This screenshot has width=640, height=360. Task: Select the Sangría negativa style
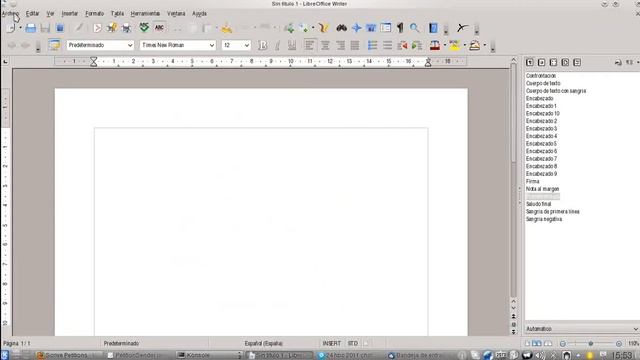[544, 219]
